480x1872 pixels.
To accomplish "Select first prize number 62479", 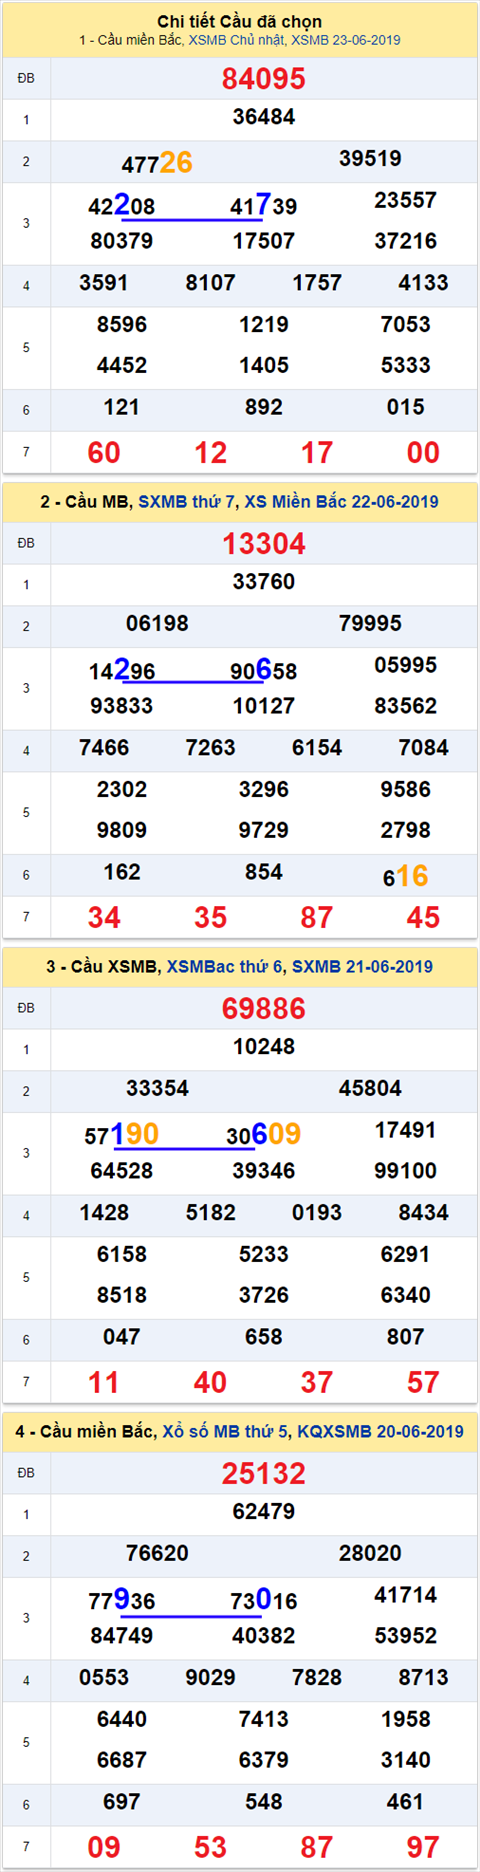I will [264, 1512].
